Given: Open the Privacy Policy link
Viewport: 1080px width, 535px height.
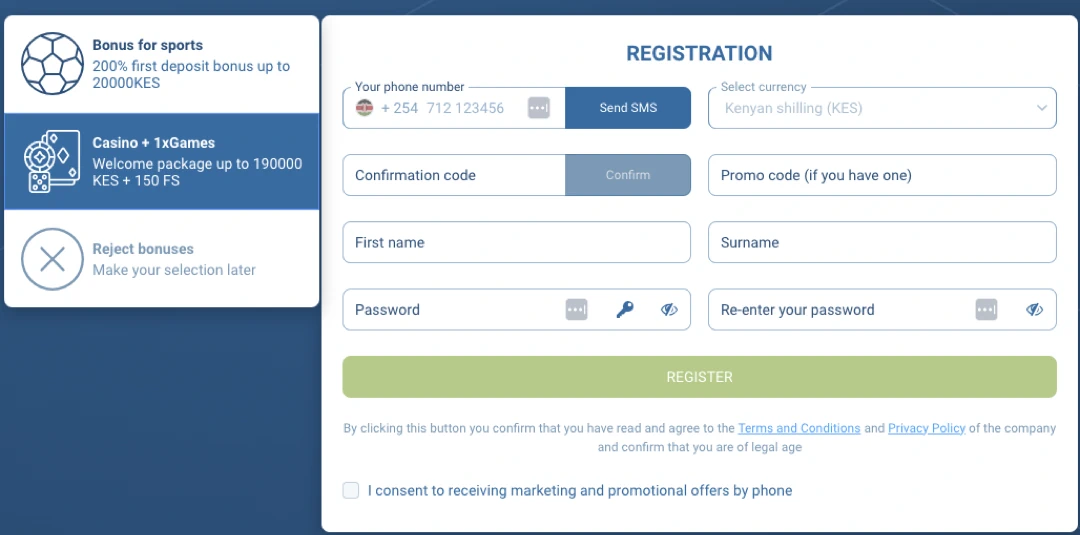Looking at the screenshot, I should coord(926,428).
